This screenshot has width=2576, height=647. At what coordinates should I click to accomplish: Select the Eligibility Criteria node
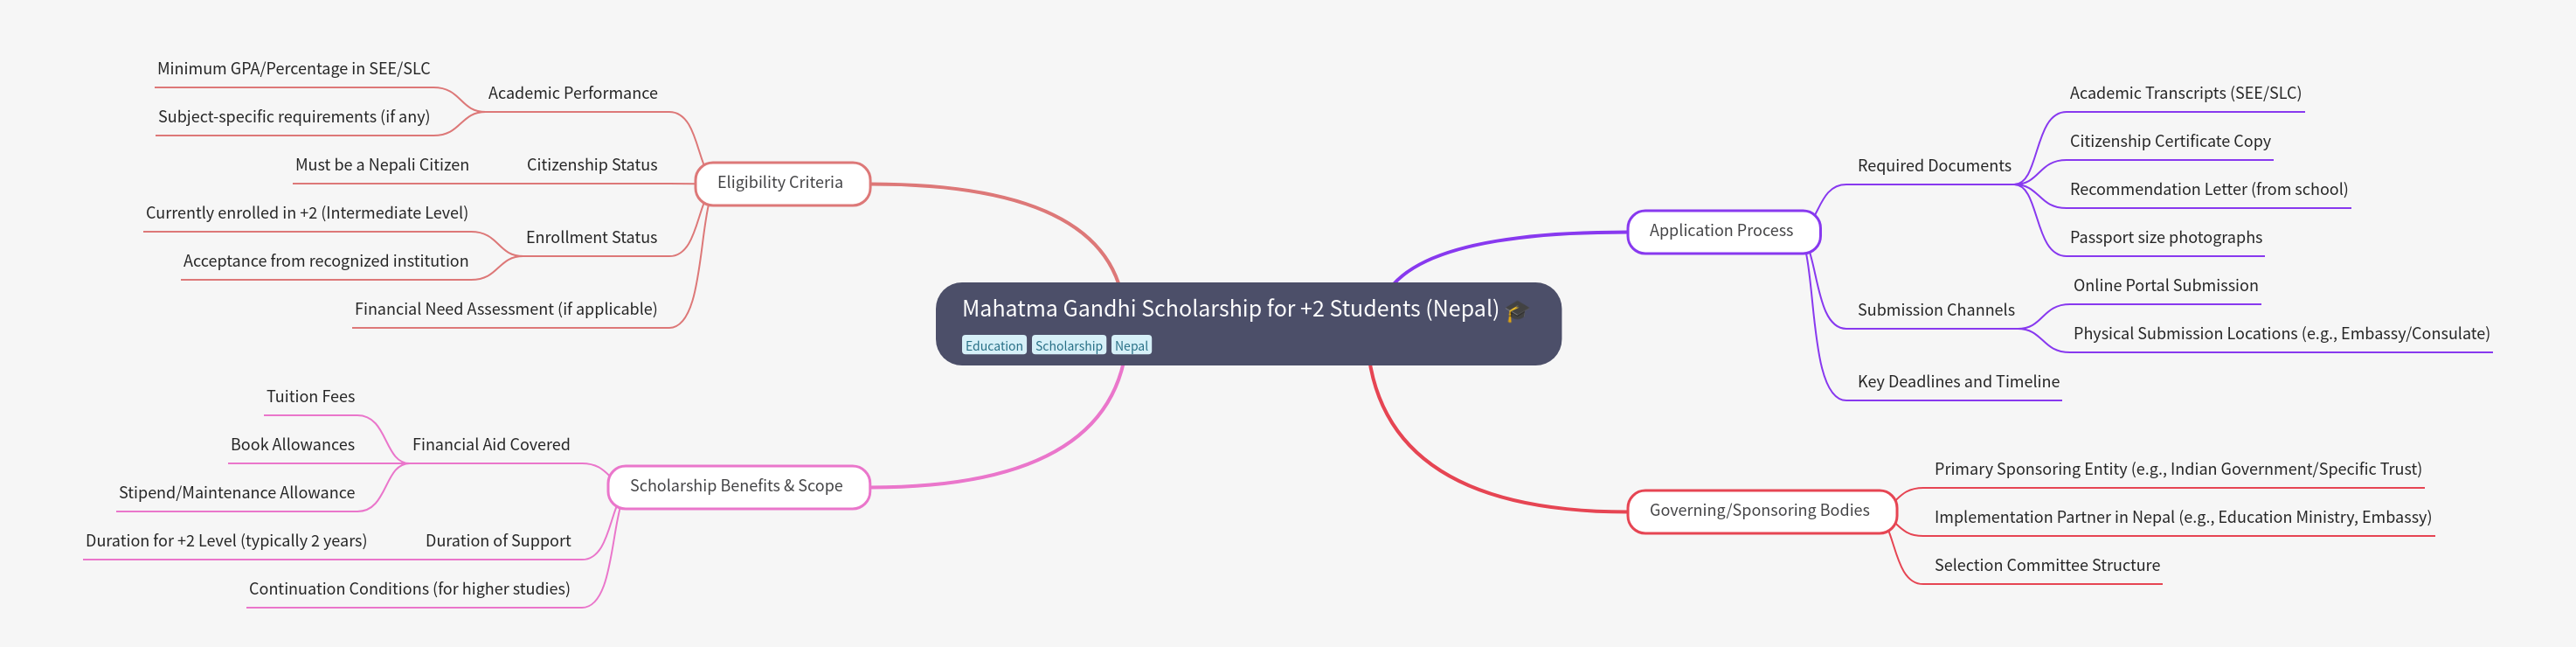pyautogui.click(x=781, y=183)
